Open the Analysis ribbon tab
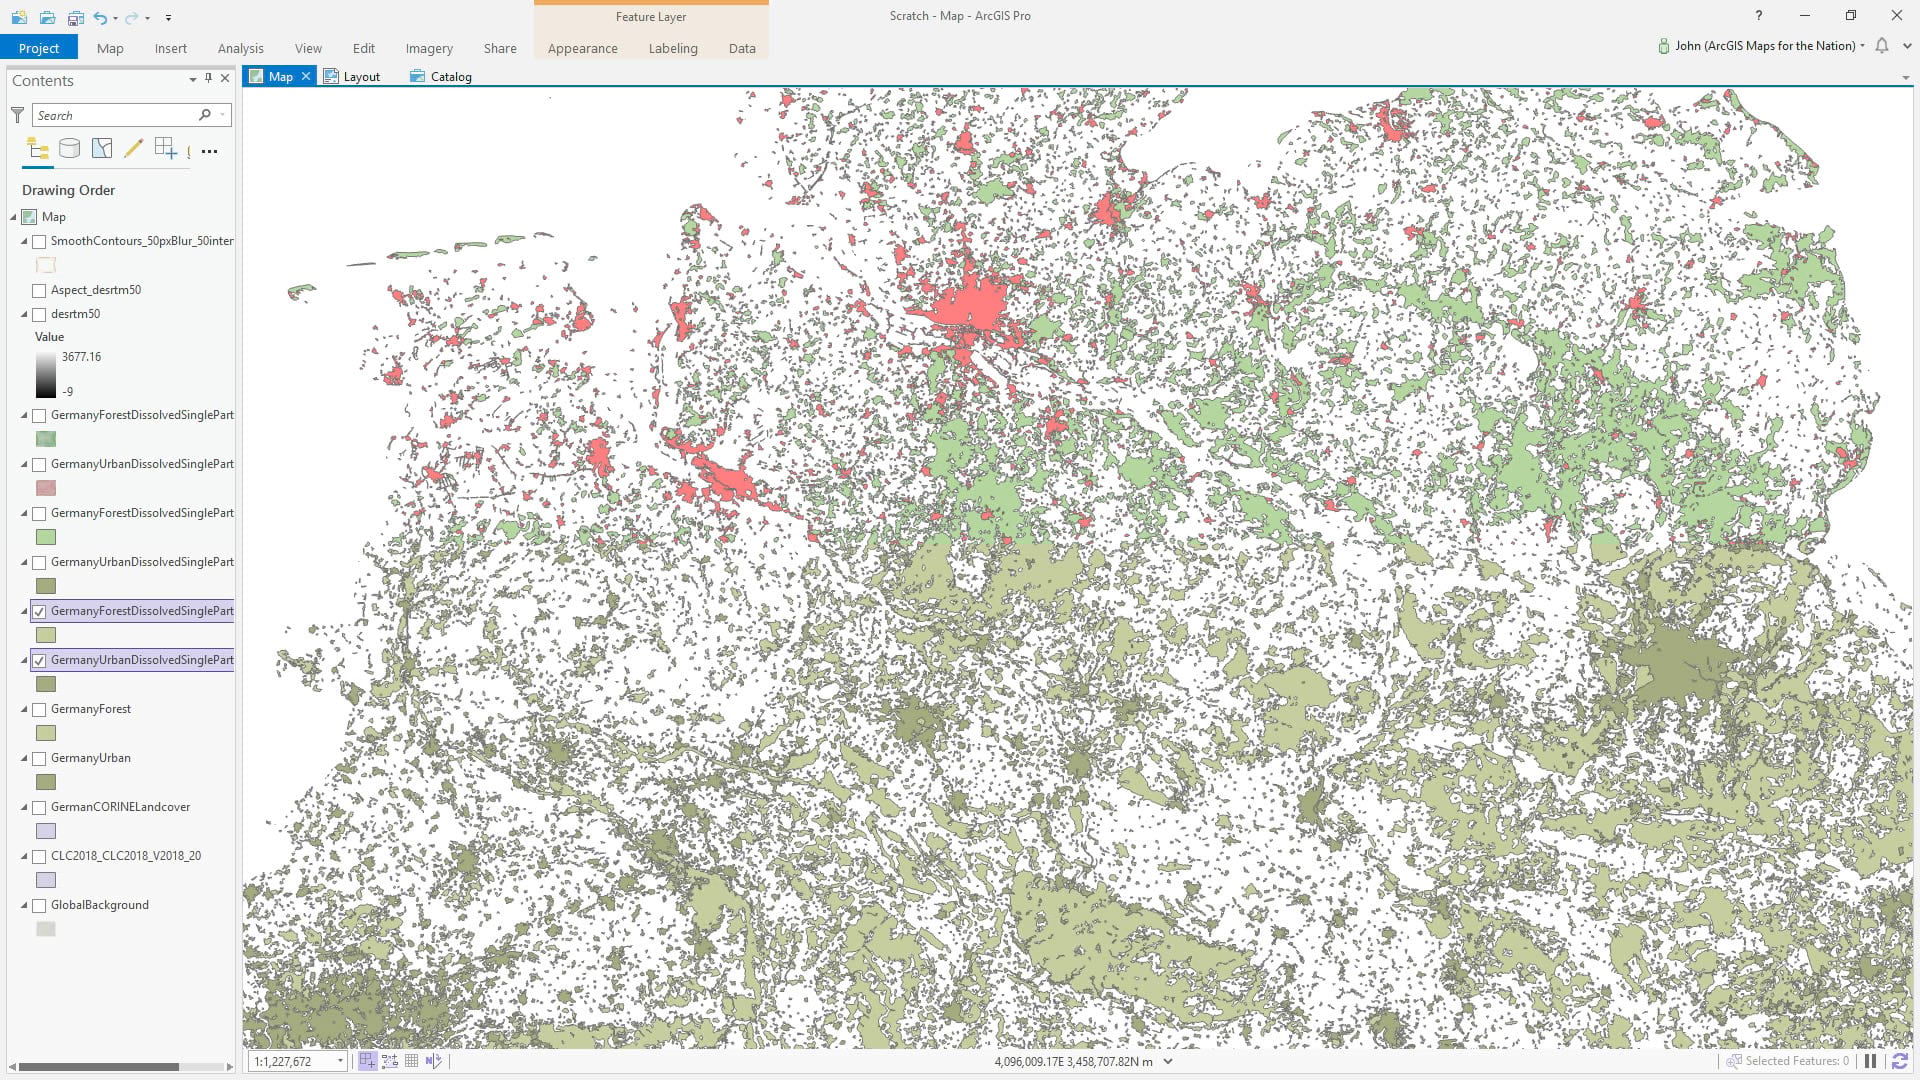The image size is (1920, 1080). [240, 48]
